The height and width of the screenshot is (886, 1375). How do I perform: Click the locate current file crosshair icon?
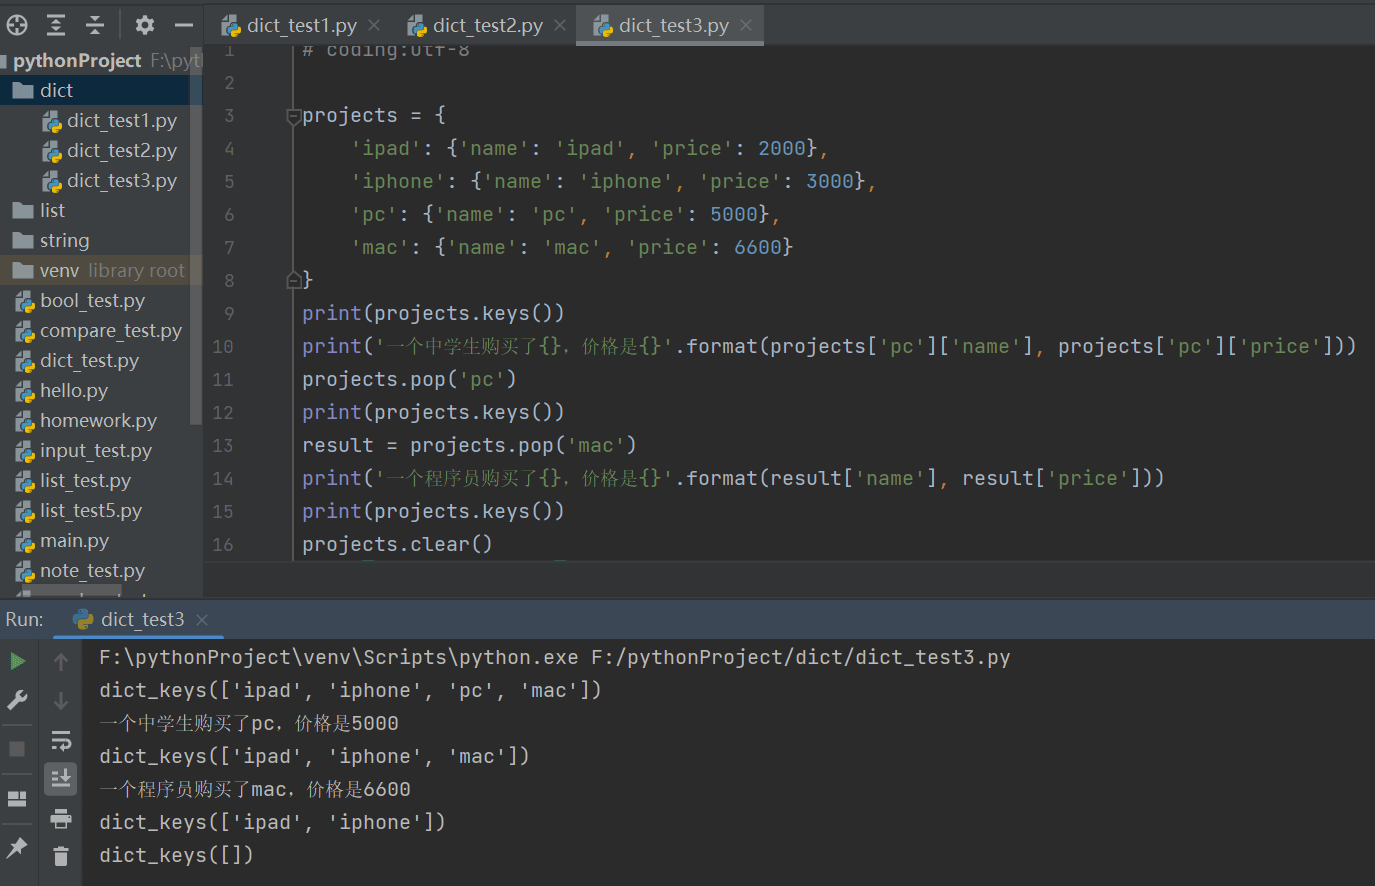(17, 25)
